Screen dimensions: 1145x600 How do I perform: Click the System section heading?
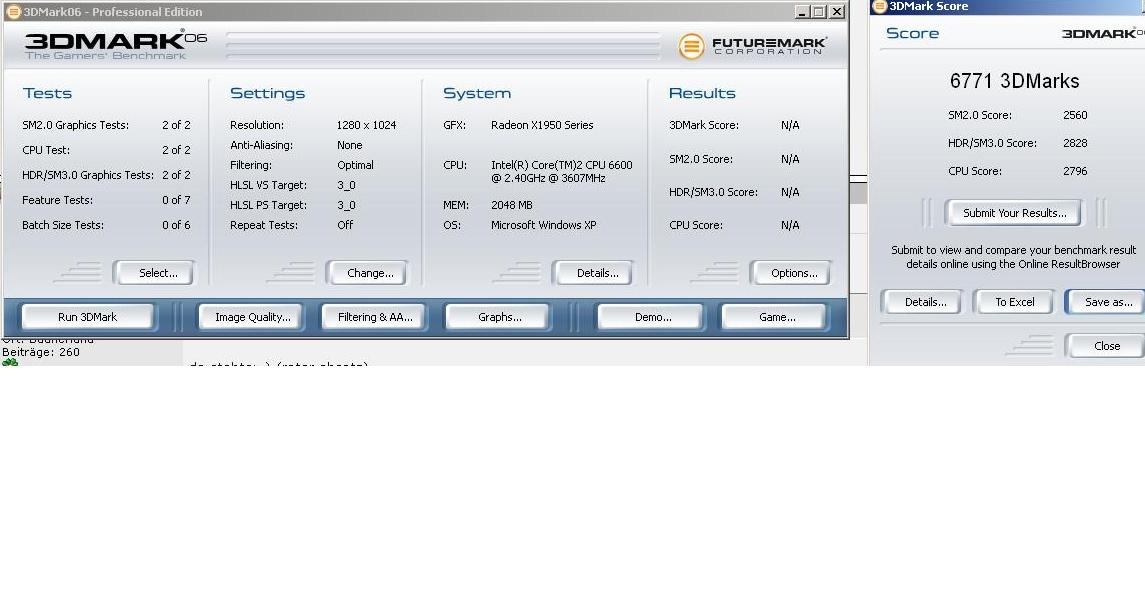477,93
